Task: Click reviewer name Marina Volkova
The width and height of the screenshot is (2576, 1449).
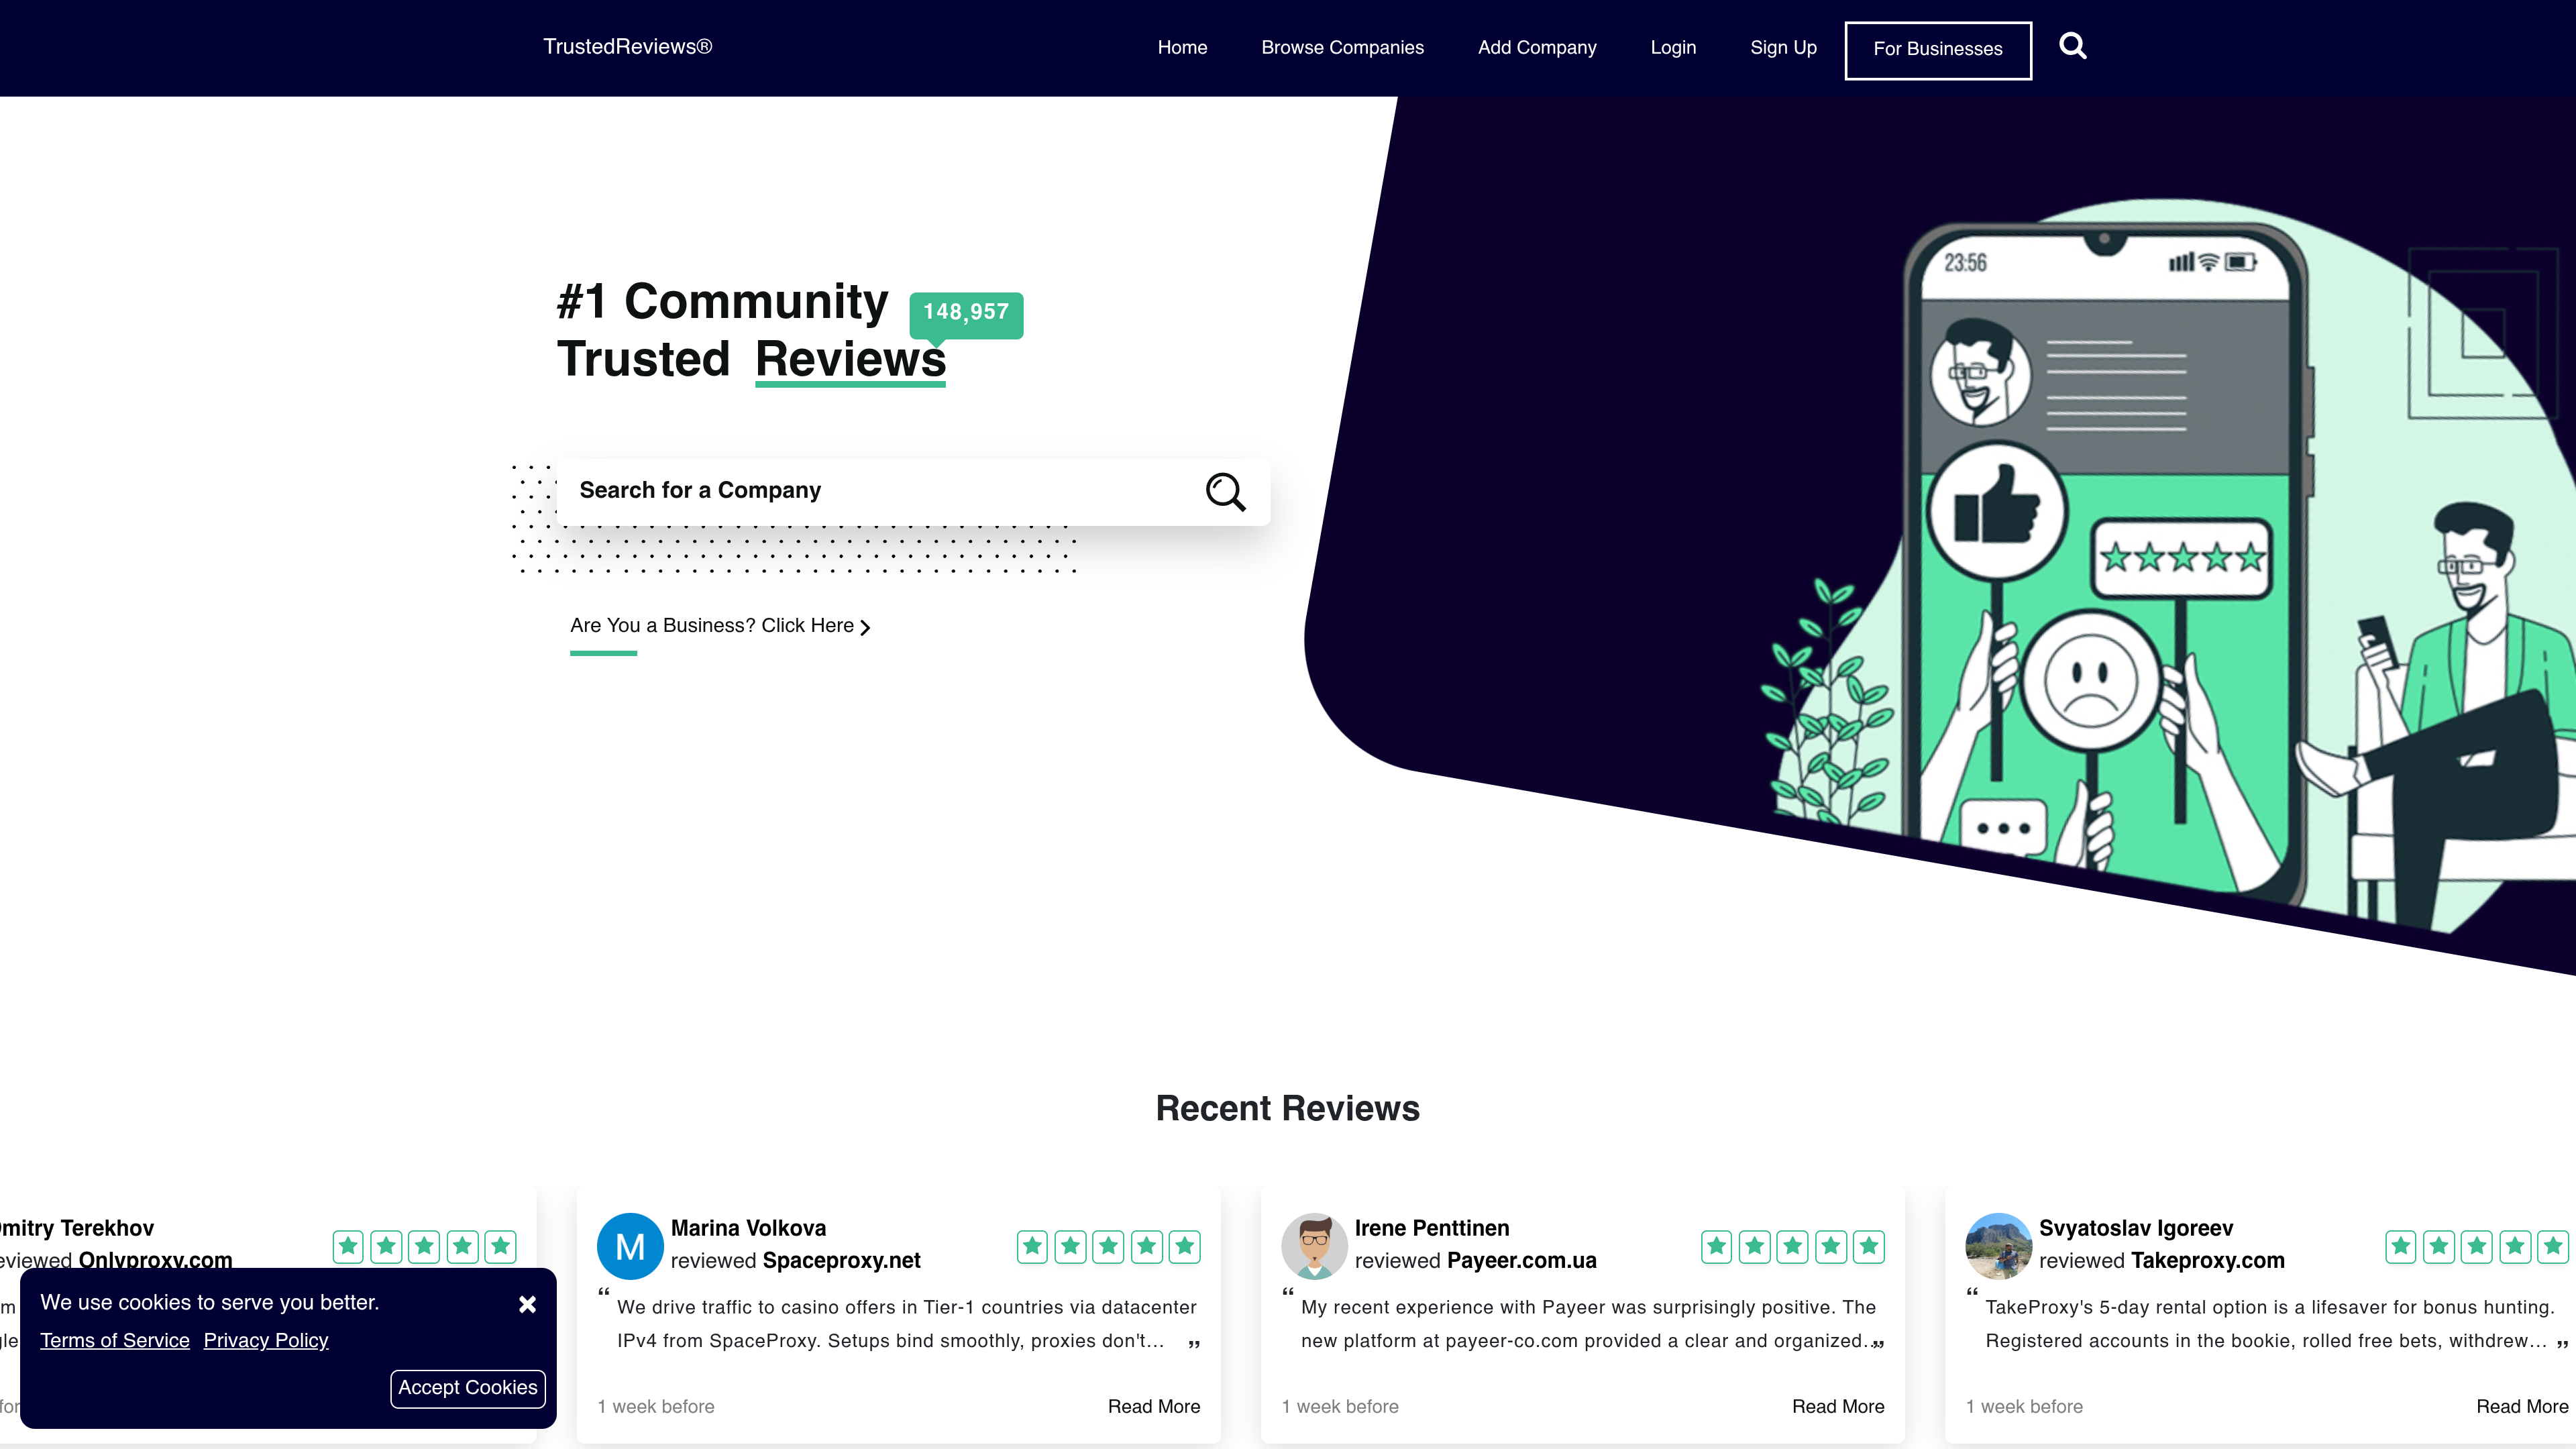Action: tap(748, 1228)
